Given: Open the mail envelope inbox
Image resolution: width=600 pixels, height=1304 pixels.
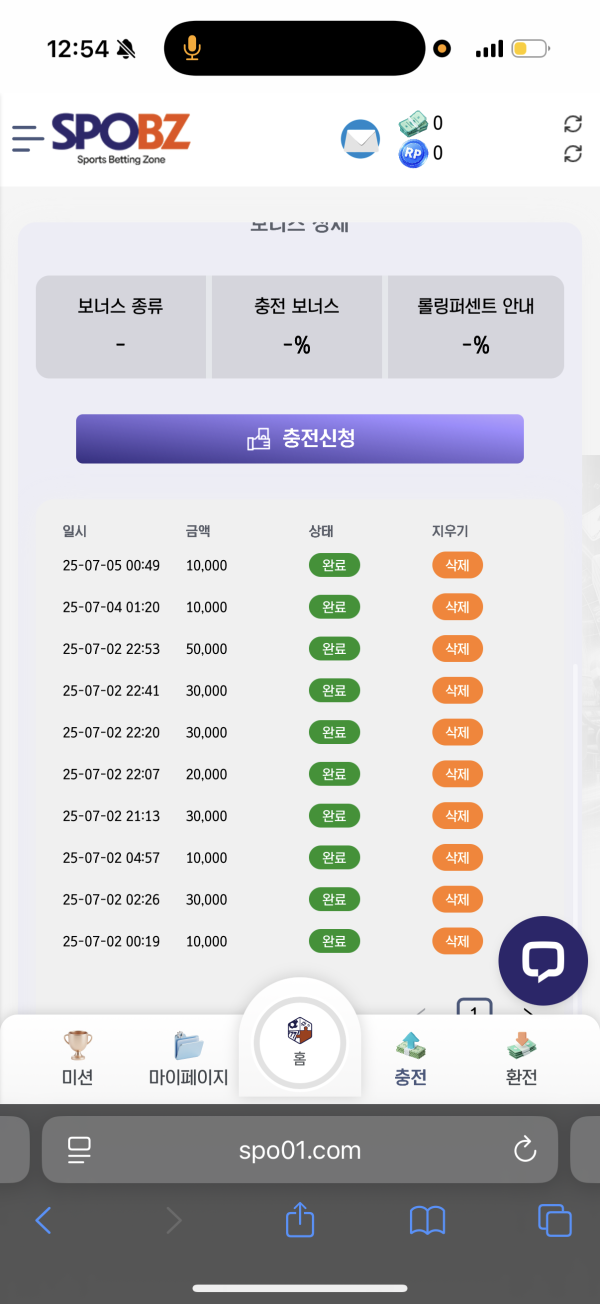Looking at the screenshot, I should [x=360, y=139].
